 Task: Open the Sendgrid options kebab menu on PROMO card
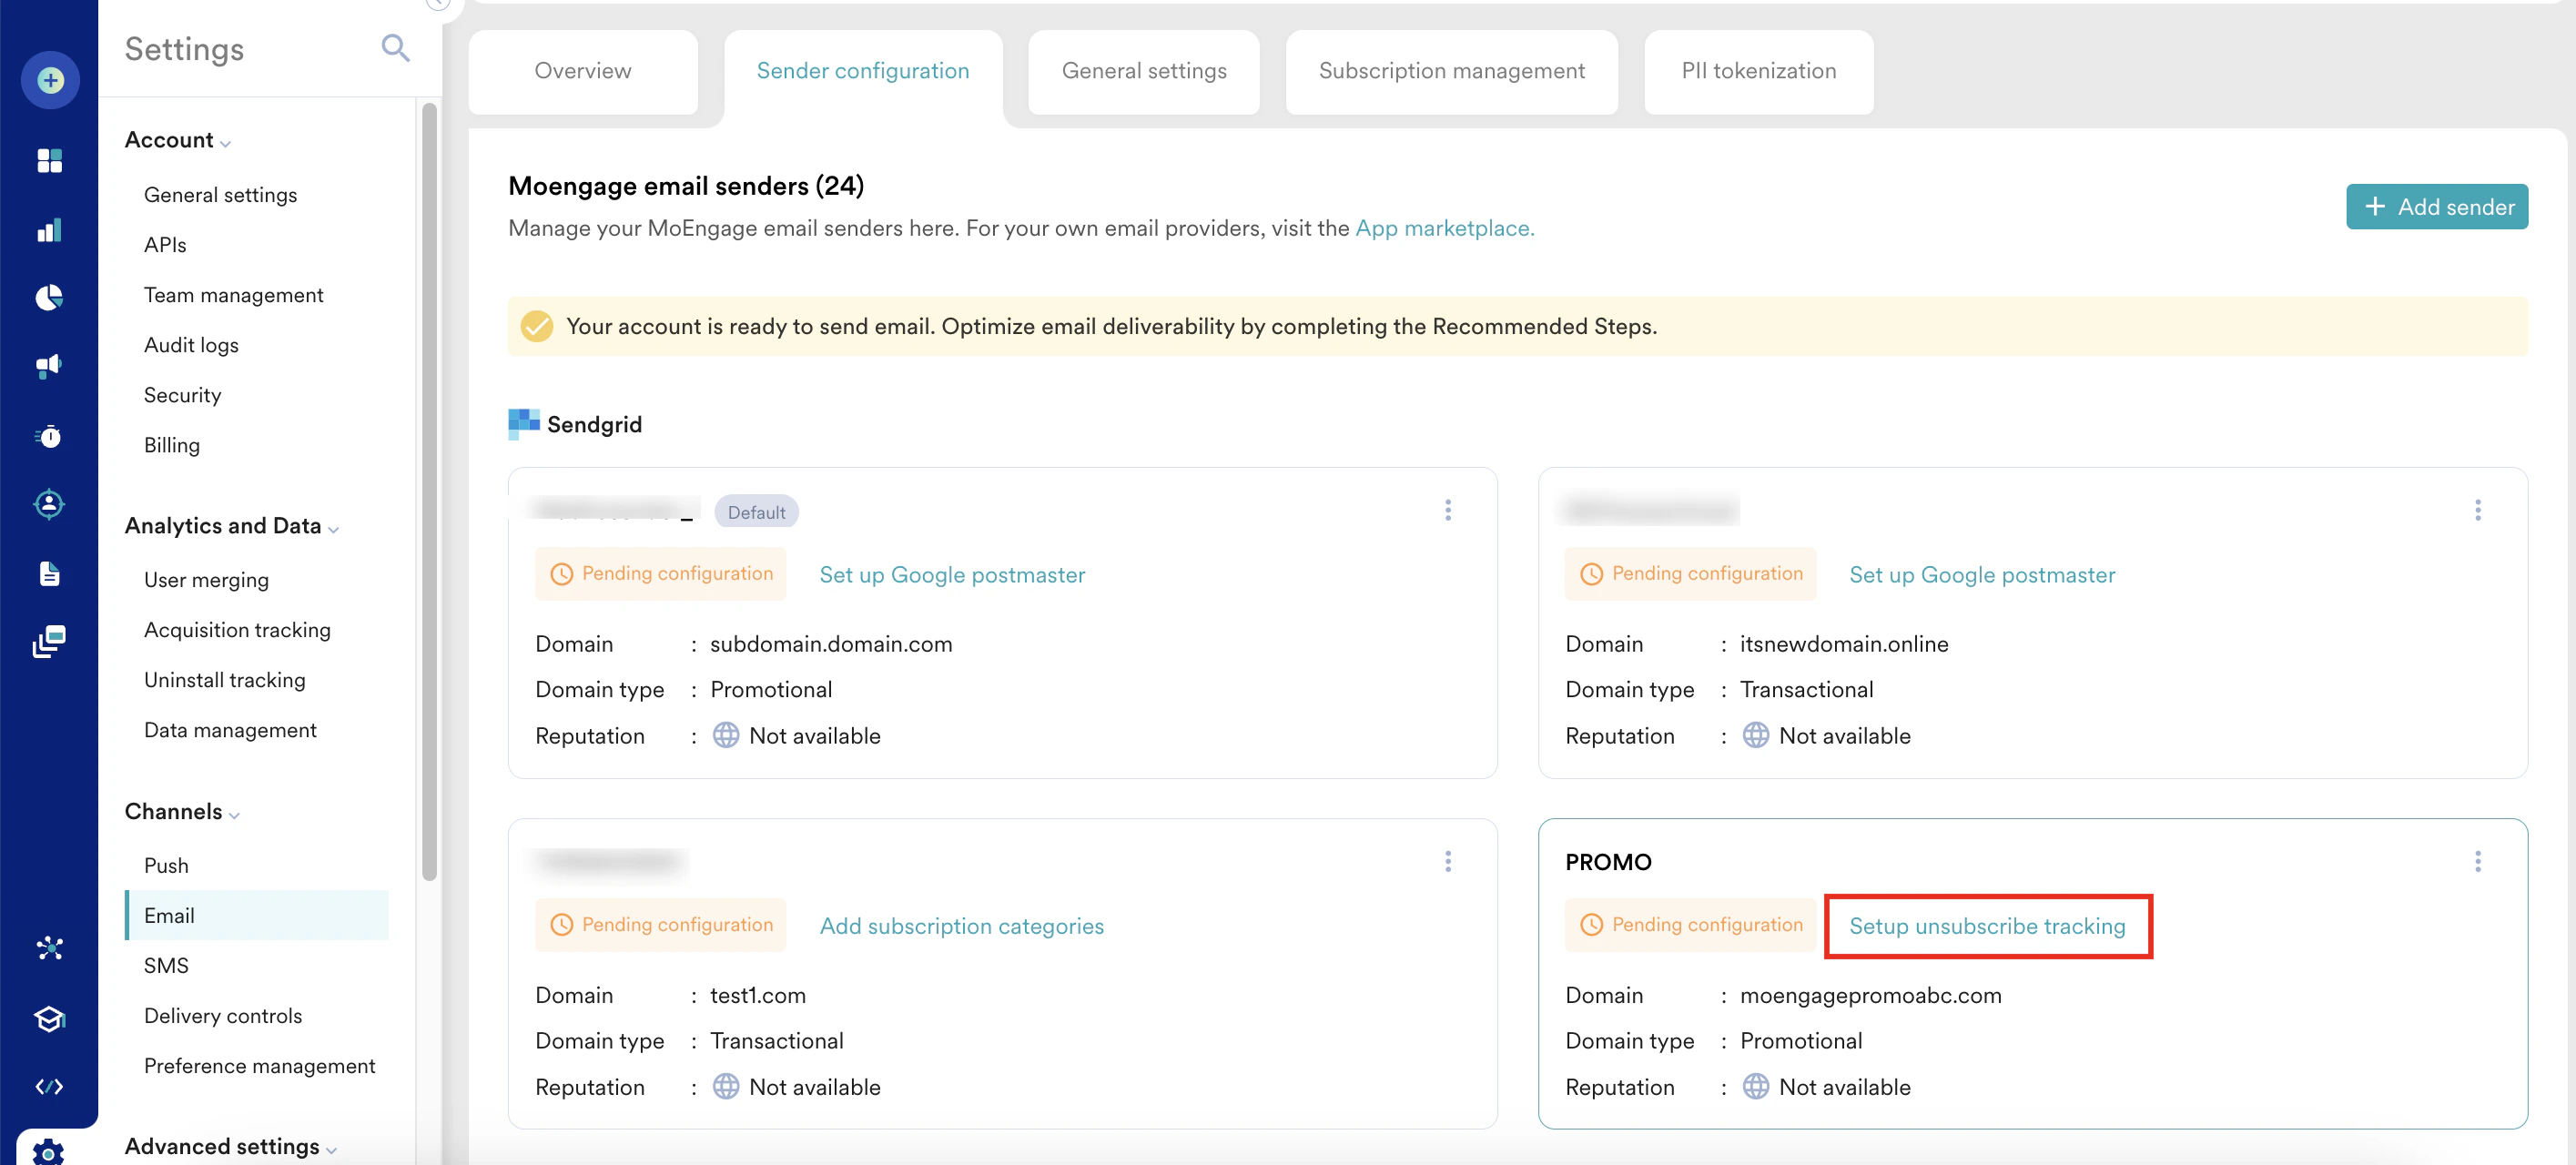(x=2479, y=861)
